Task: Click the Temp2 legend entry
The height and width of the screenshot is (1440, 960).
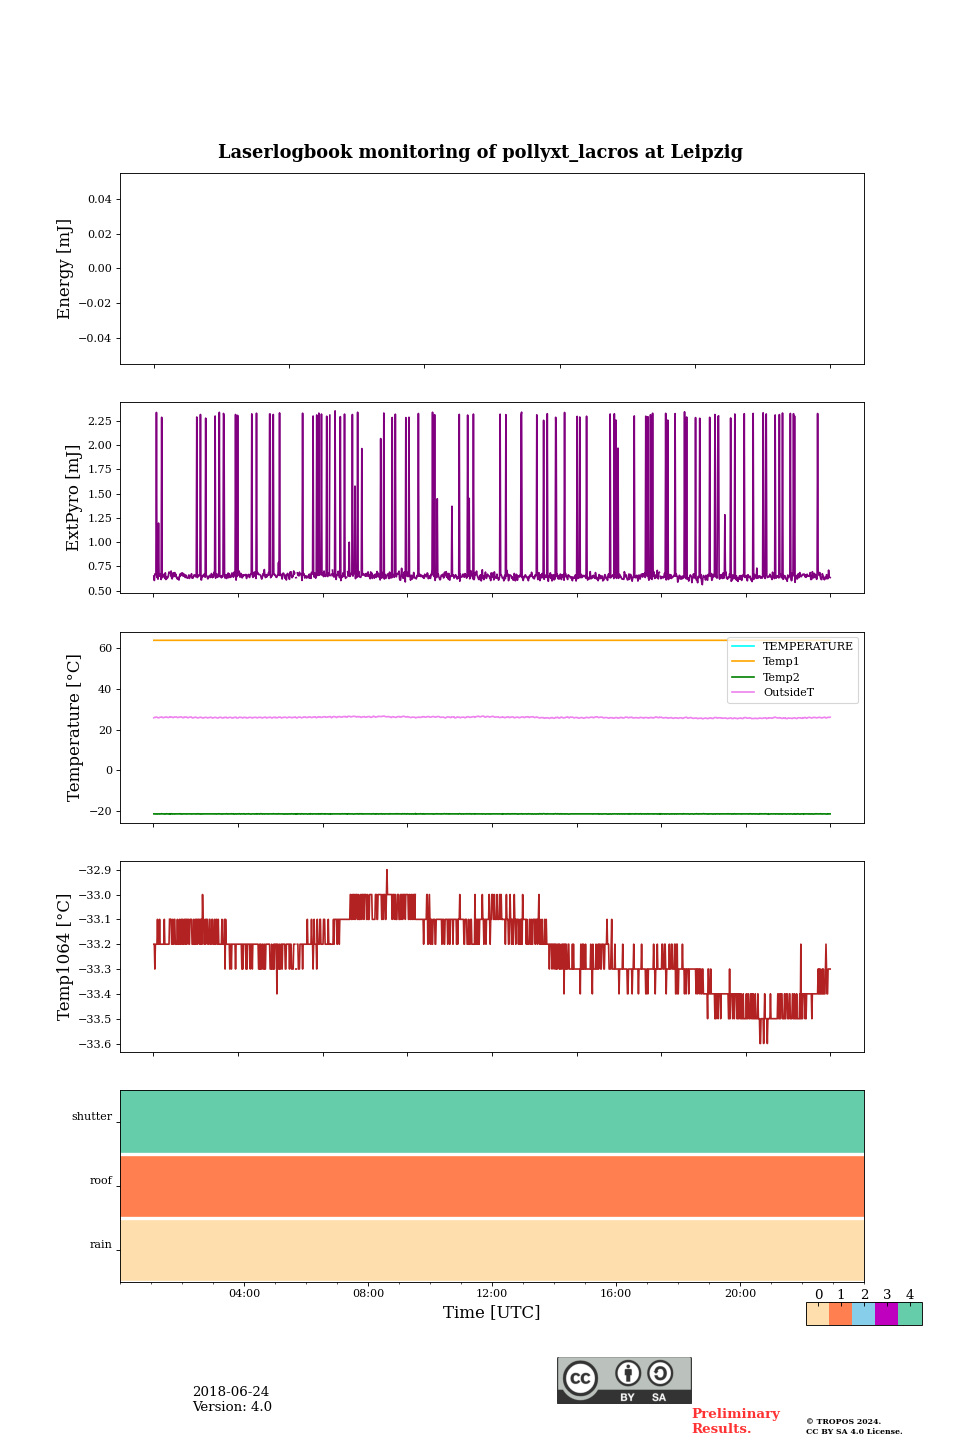Action: click(x=766, y=677)
